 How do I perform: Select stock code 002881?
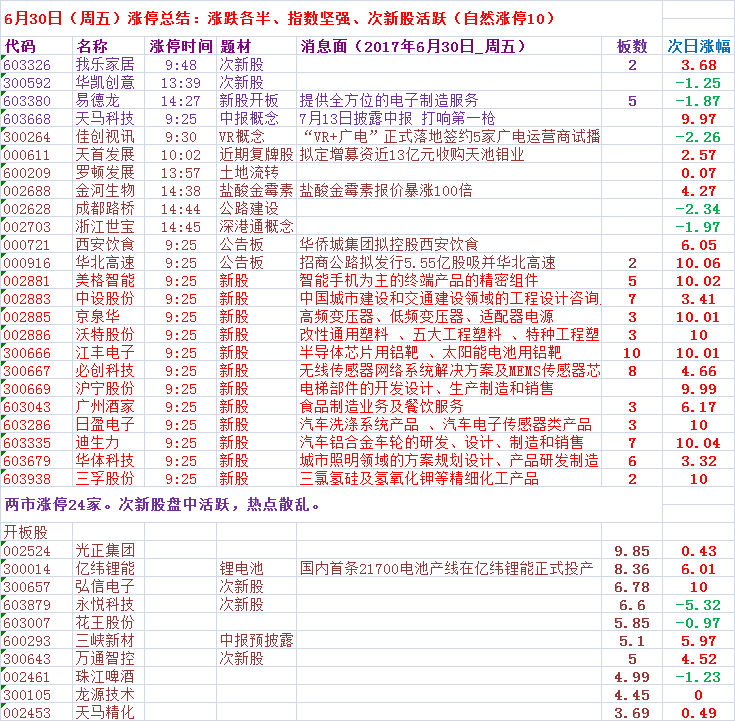coord(36,280)
